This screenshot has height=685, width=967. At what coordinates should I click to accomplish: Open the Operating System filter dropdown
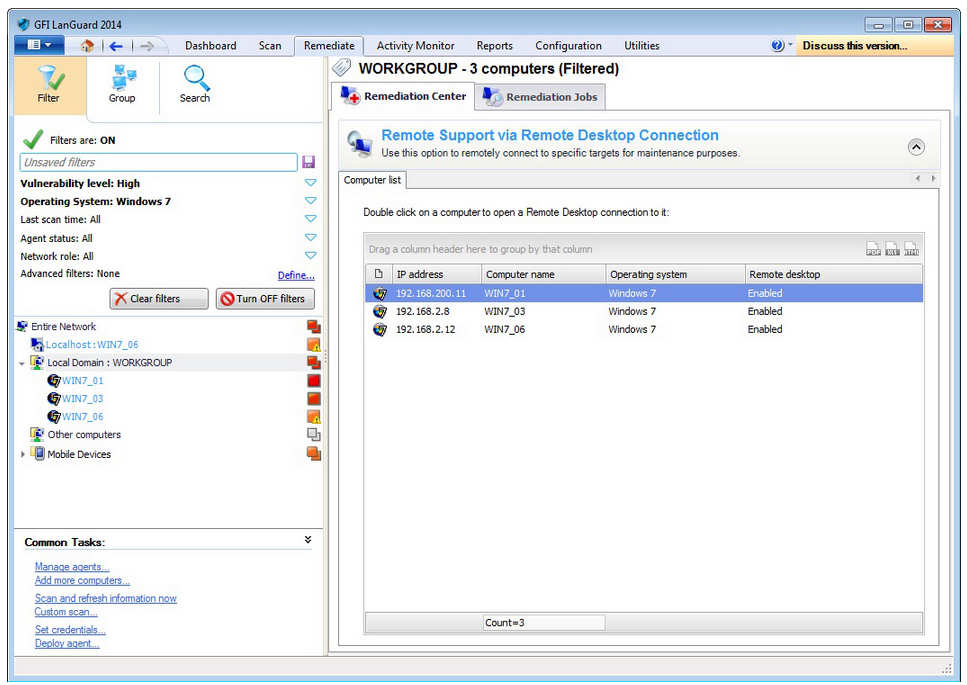pyautogui.click(x=311, y=201)
